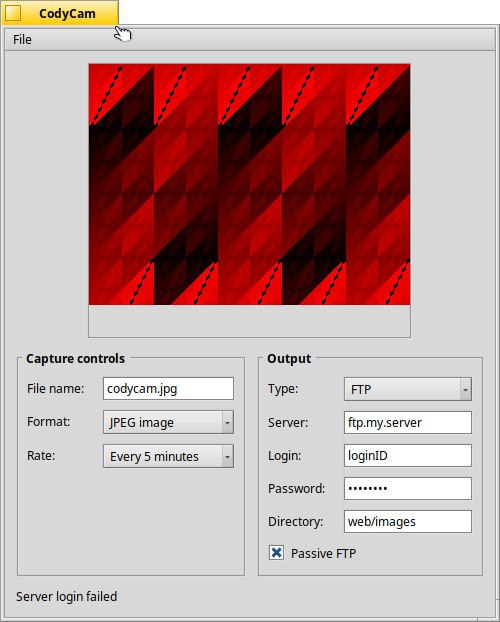Viewport: 500px width, 622px height.
Task: Click the Type: label
Action: 283,389
